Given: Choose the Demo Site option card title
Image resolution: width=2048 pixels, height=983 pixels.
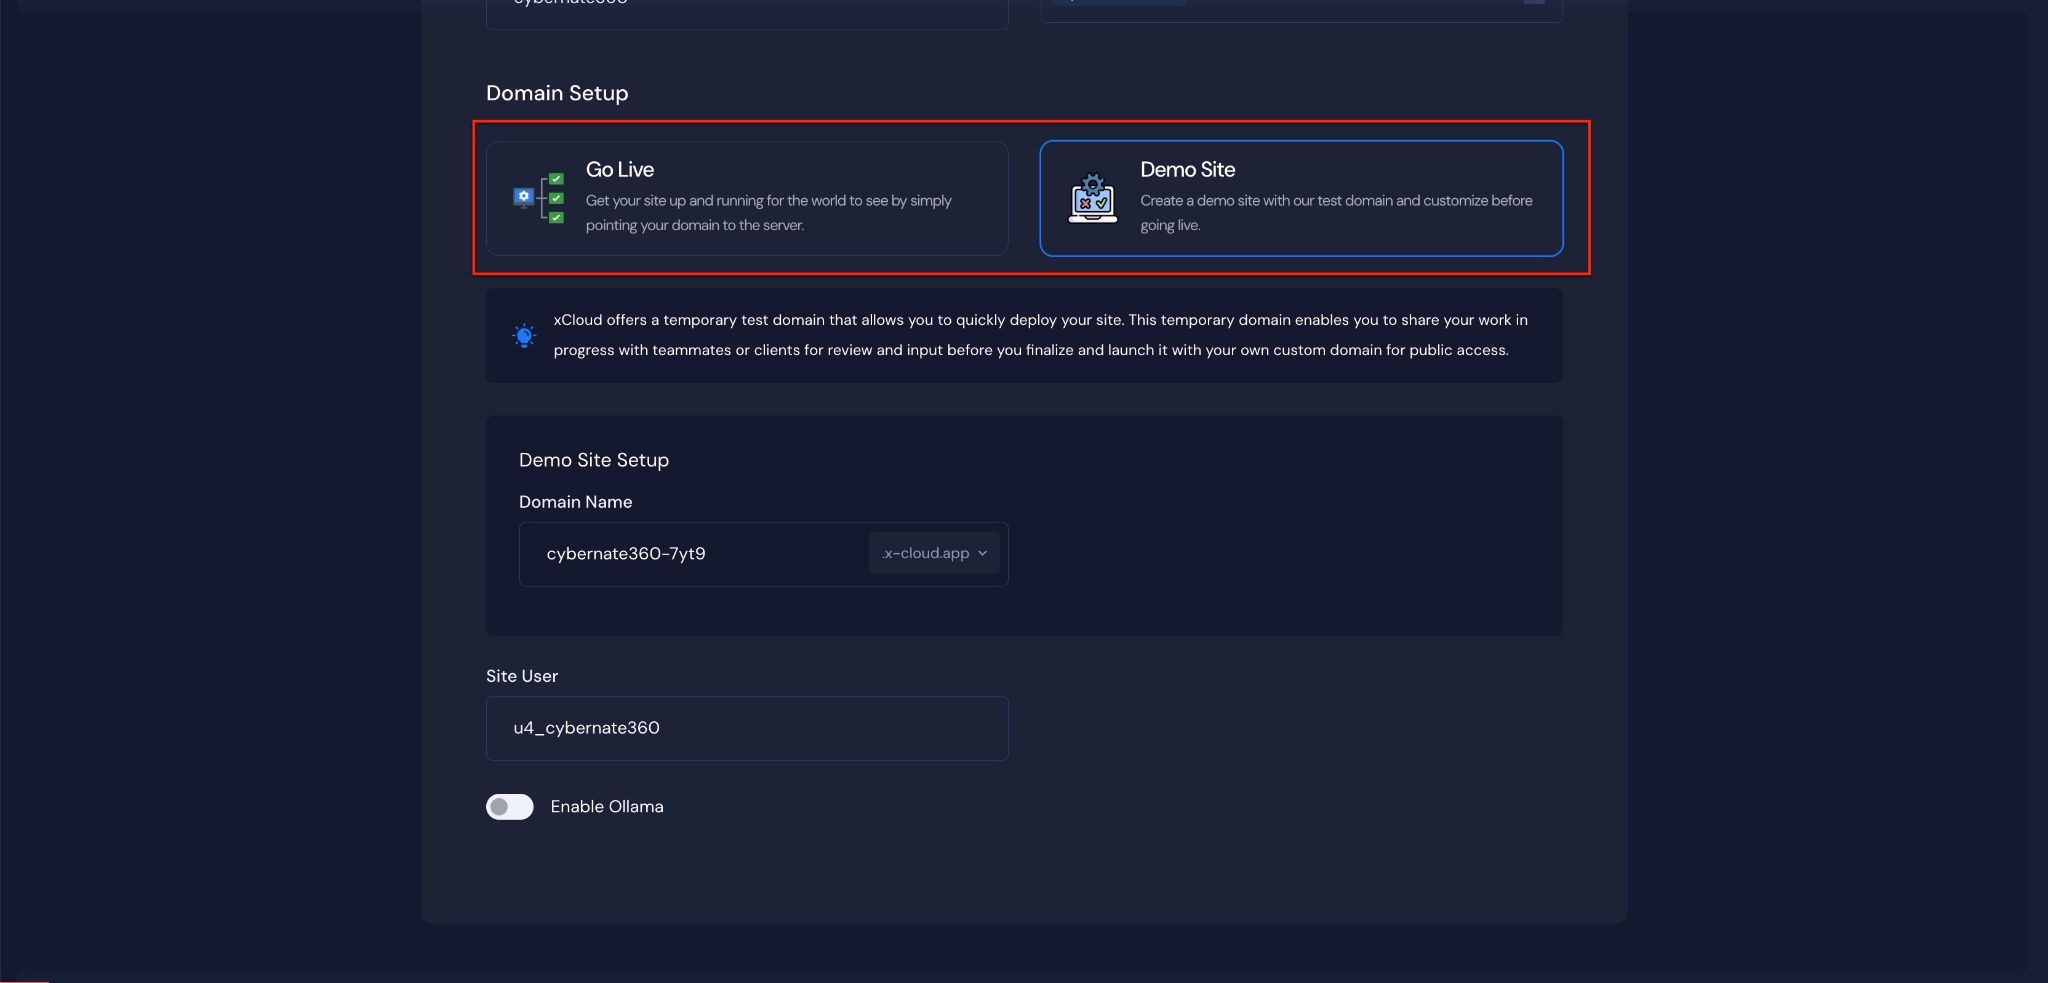Looking at the screenshot, I should [x=1187, y=170].
